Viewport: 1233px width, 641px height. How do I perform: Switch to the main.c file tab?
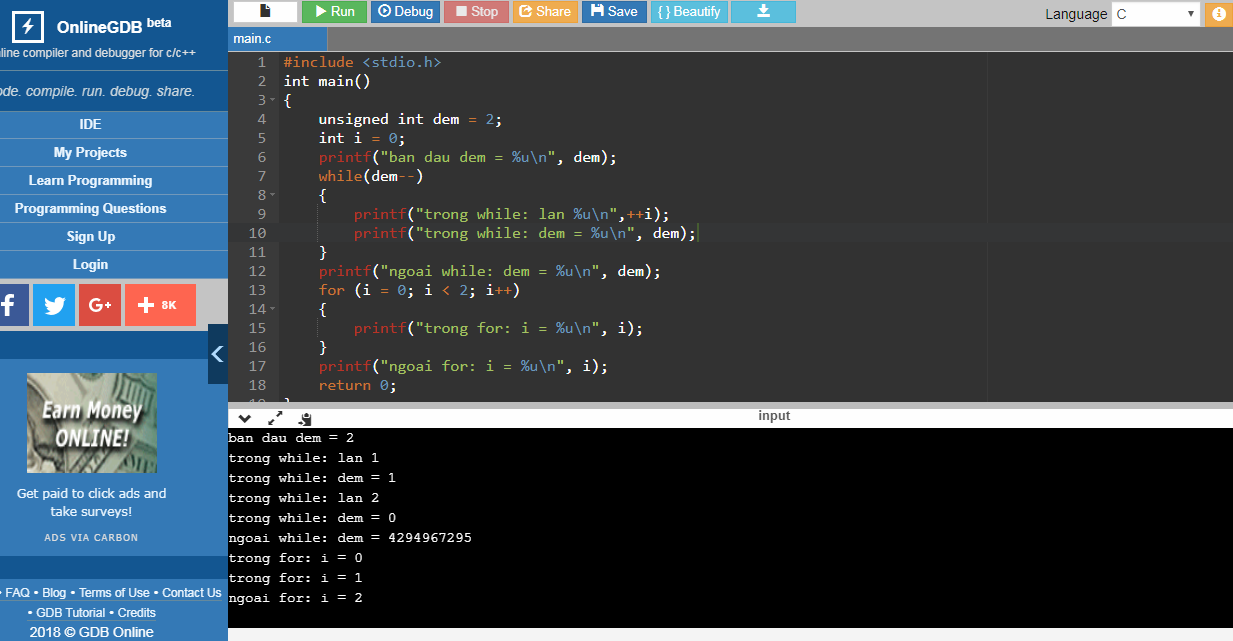(253, 39)
